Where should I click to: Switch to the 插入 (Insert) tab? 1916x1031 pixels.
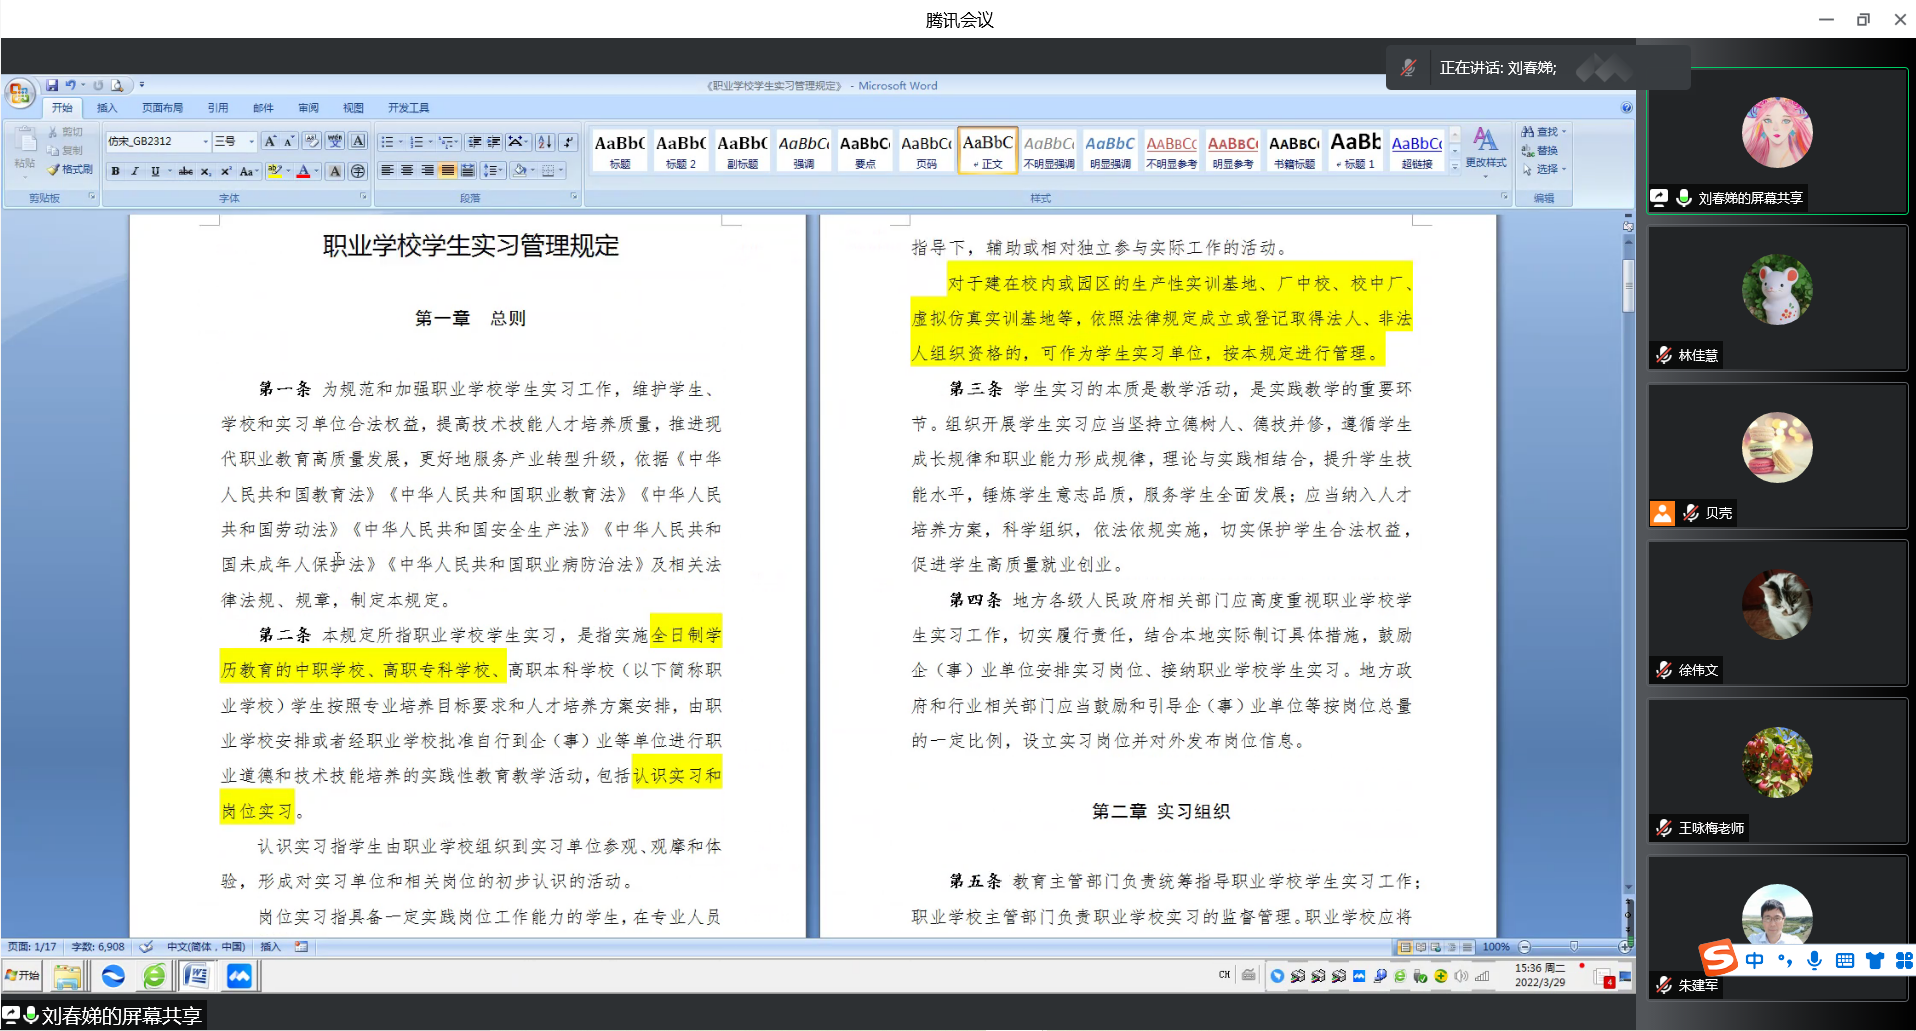coord(106,108)
